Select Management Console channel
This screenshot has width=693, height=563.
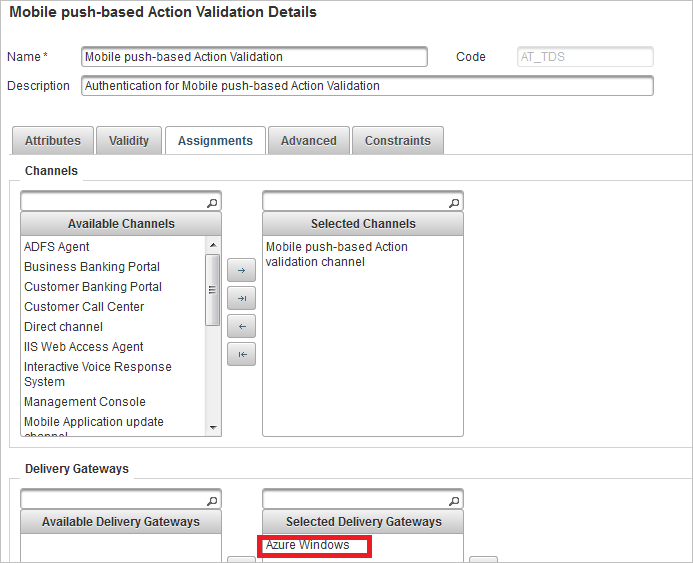[85, 402]
